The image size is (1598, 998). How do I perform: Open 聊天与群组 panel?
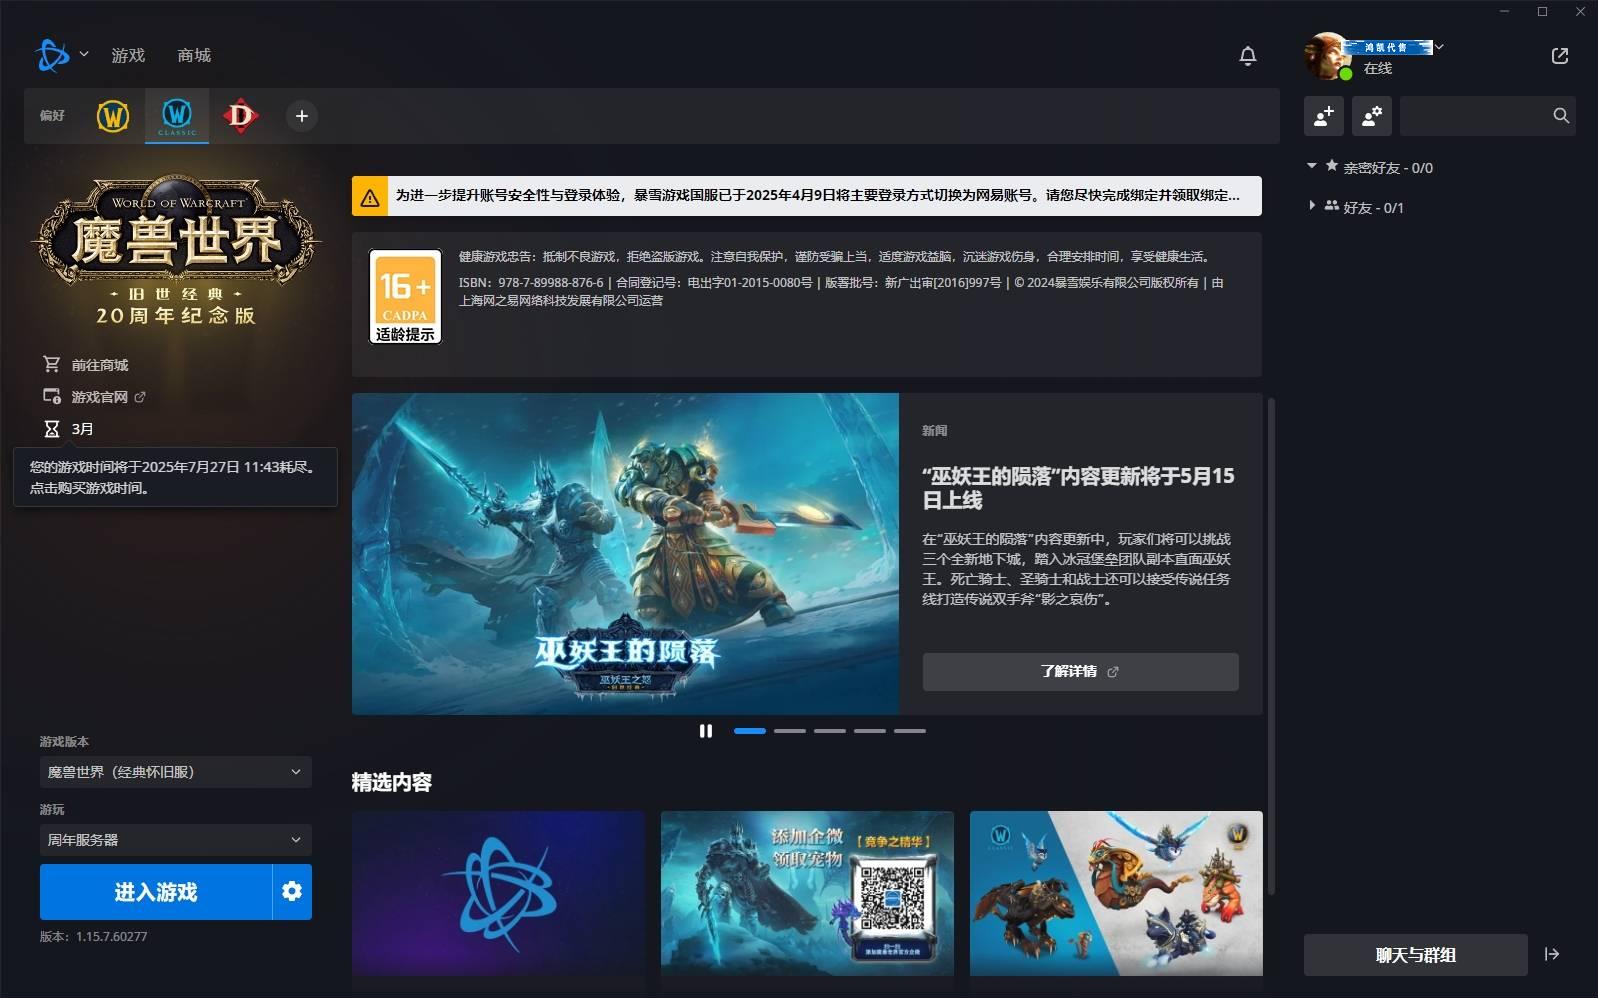(x=1415, y=955)
